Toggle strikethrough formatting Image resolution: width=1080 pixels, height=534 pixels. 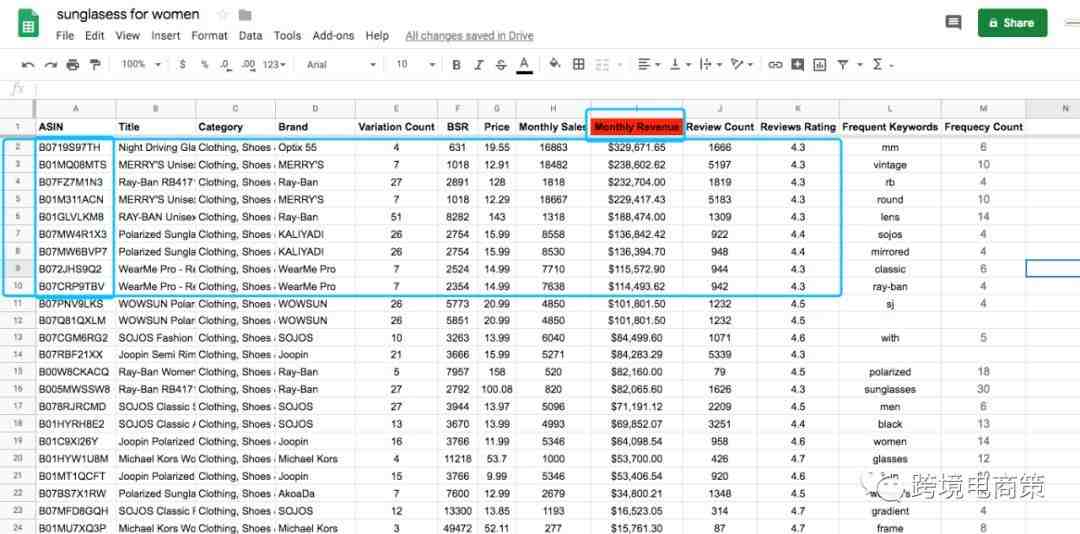click(501, 65)
